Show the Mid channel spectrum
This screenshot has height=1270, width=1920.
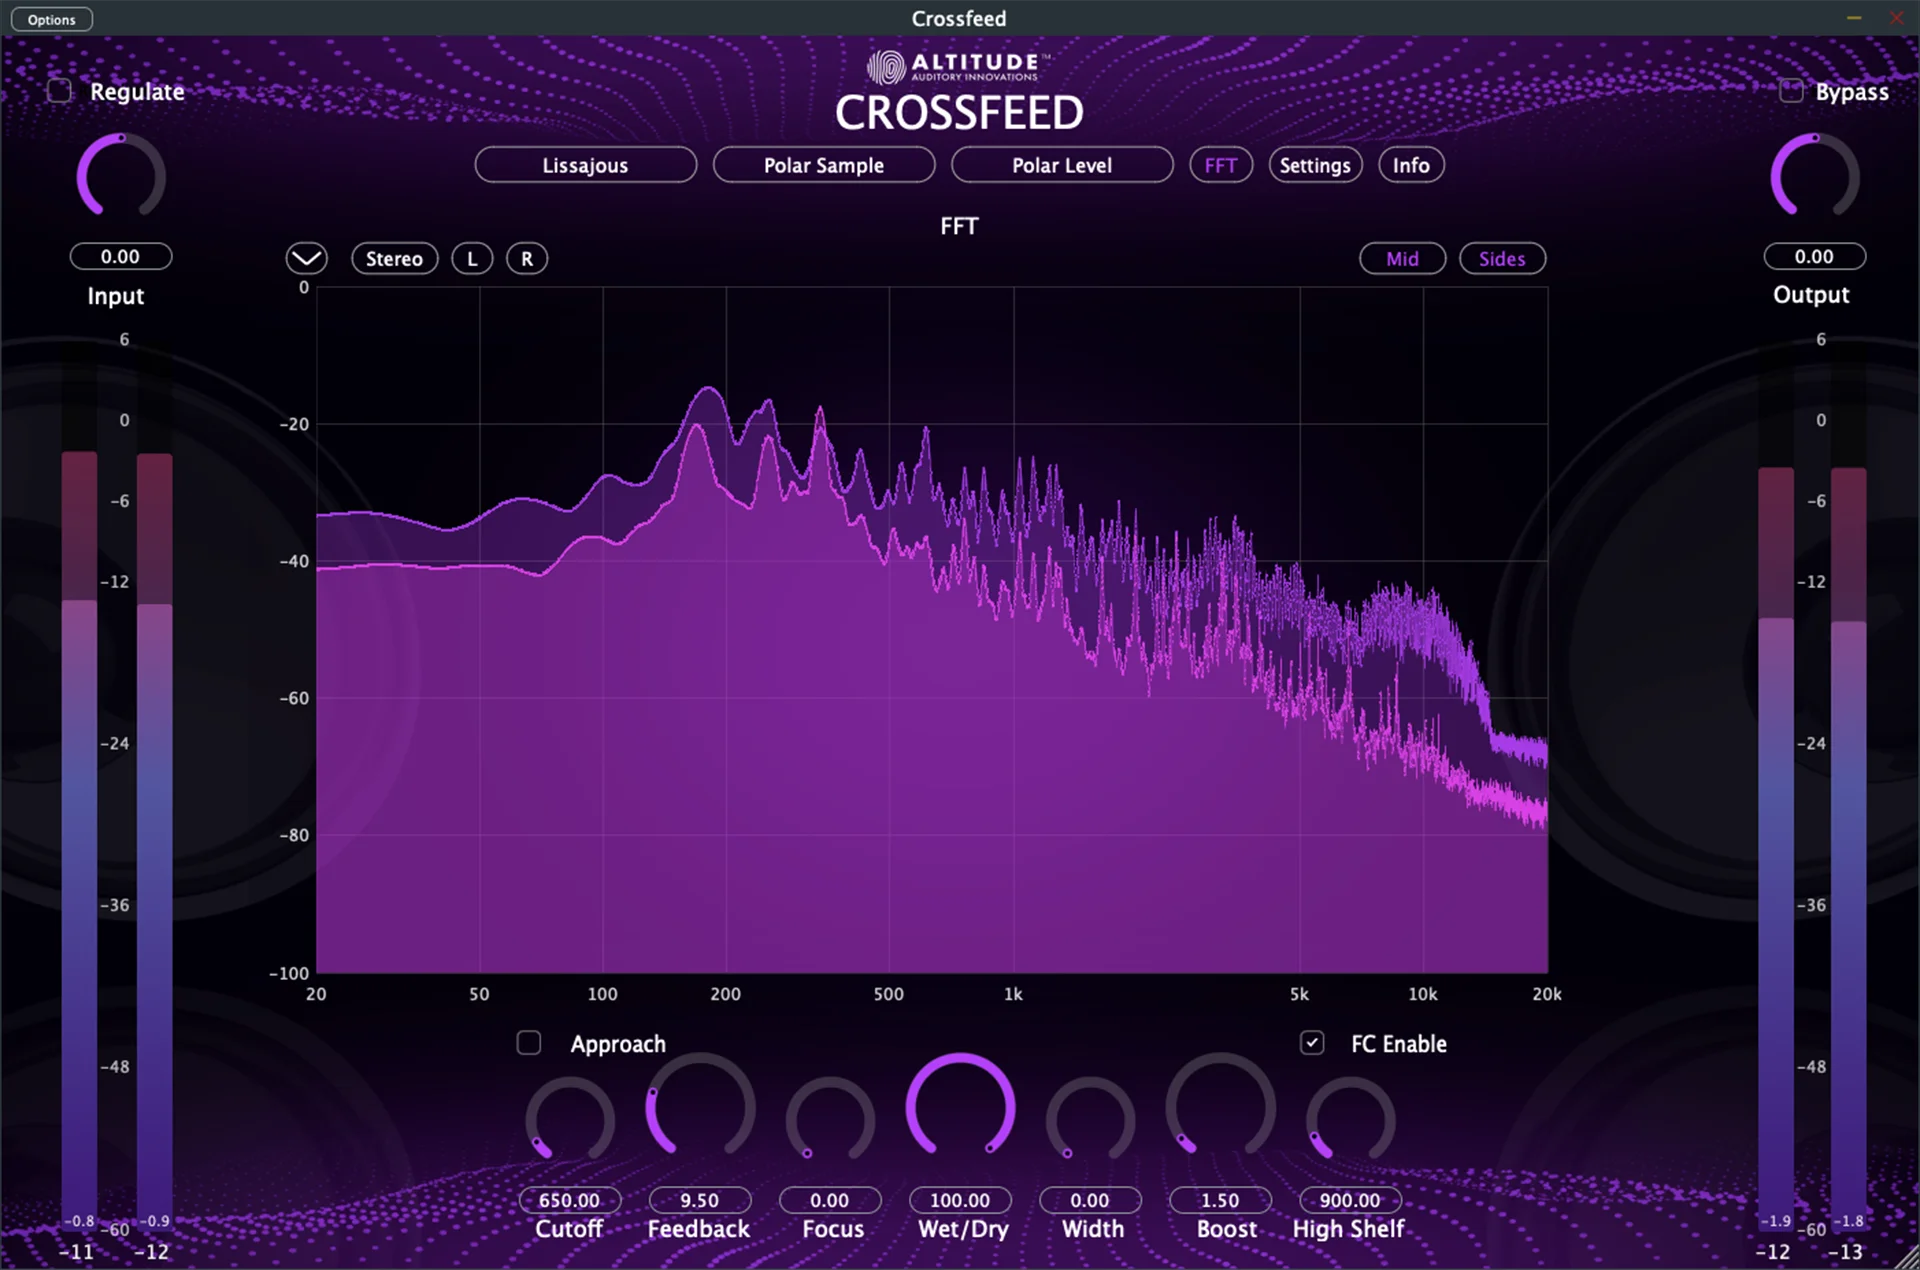(x=1402, y=258)
